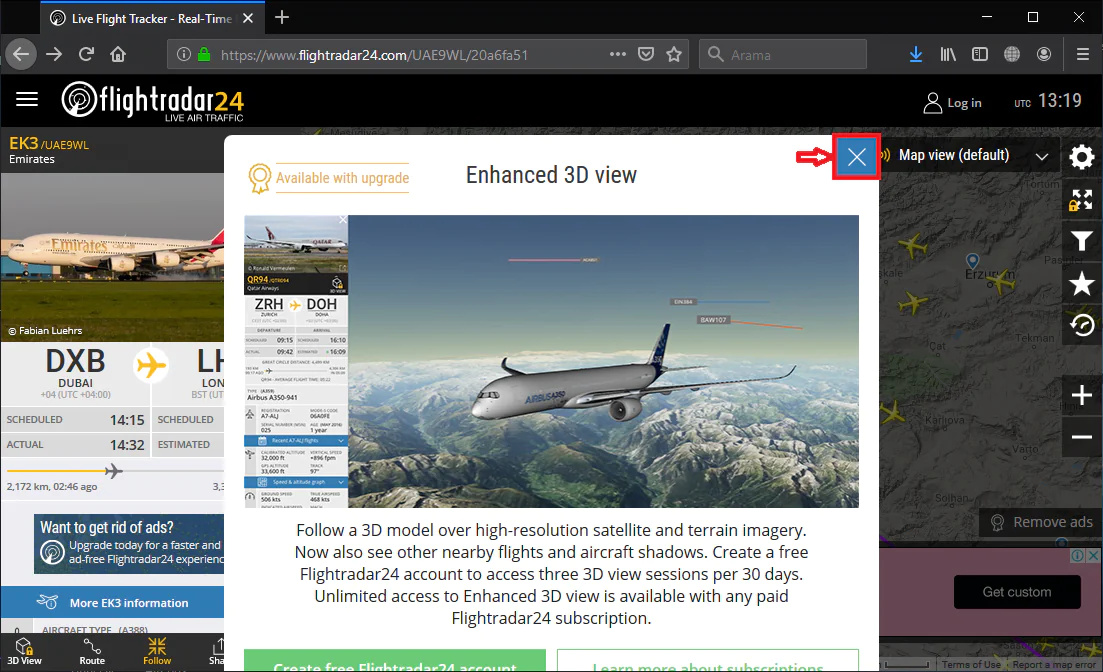The height and width of the screenshot is (672, 1103).
Task: Click the Enhanced 3D view preview image
Action: tap(552, 361)
